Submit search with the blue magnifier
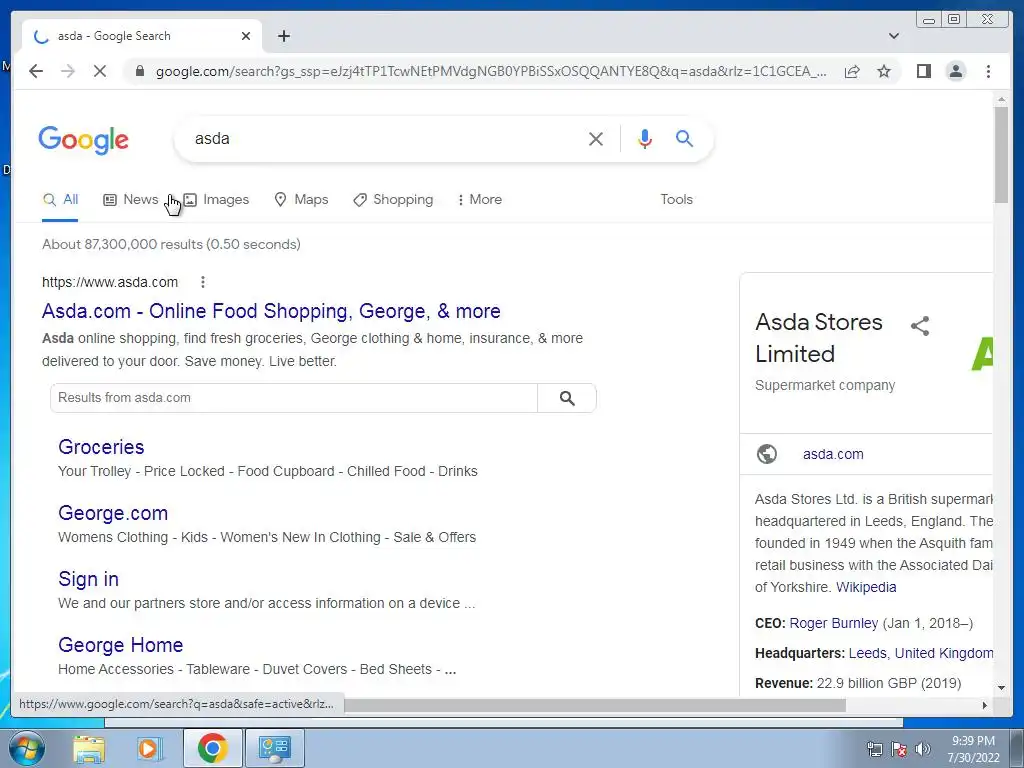The height and width of the screenshot is (768, 1024). click(x=684, y=138)
